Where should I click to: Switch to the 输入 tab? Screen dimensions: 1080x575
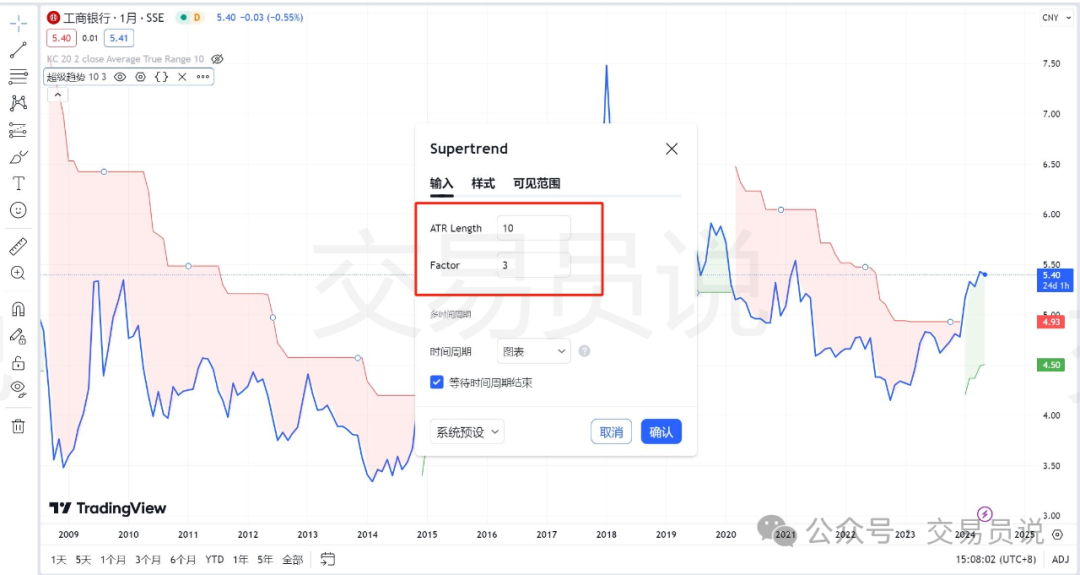pos(442,183)
